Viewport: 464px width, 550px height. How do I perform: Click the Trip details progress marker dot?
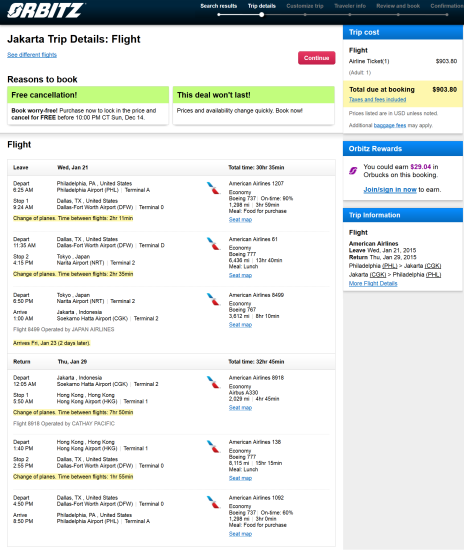tap(262, 15)
